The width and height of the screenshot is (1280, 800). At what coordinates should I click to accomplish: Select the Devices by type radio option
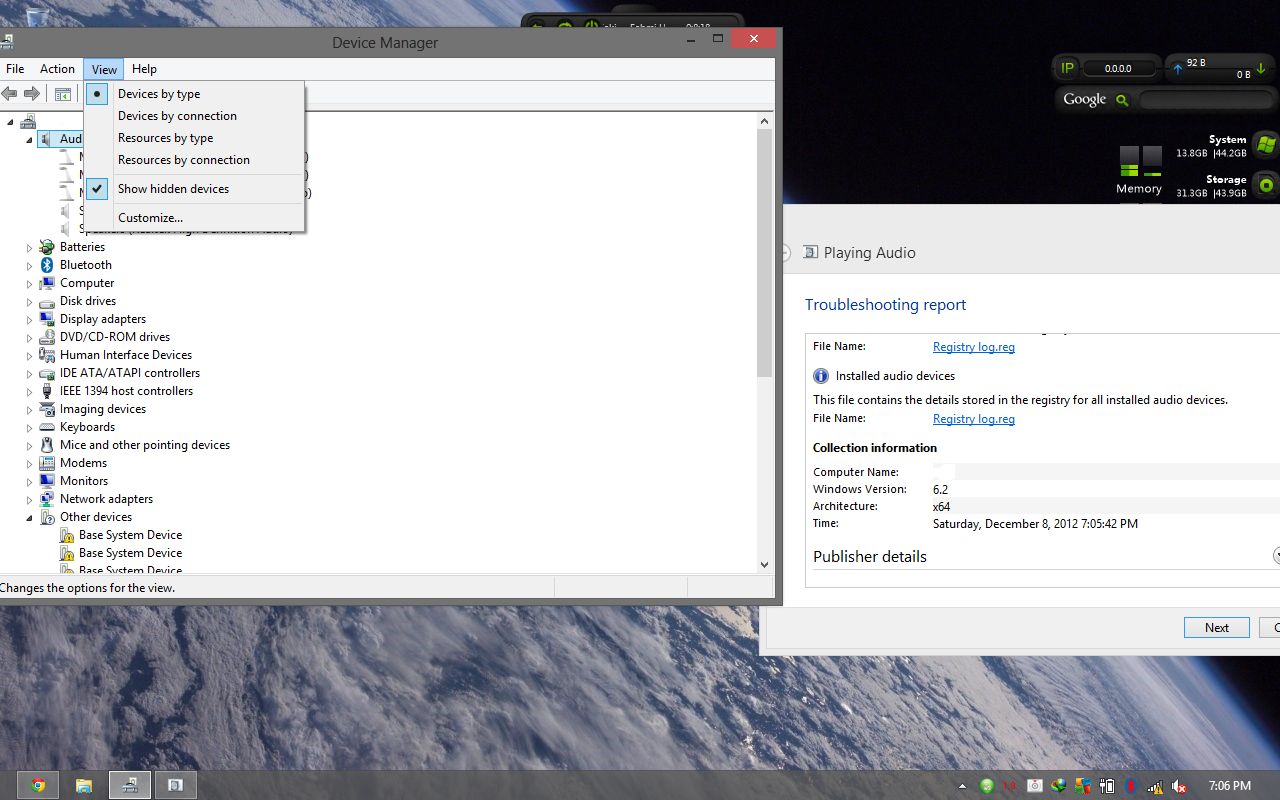pos(159,94)
